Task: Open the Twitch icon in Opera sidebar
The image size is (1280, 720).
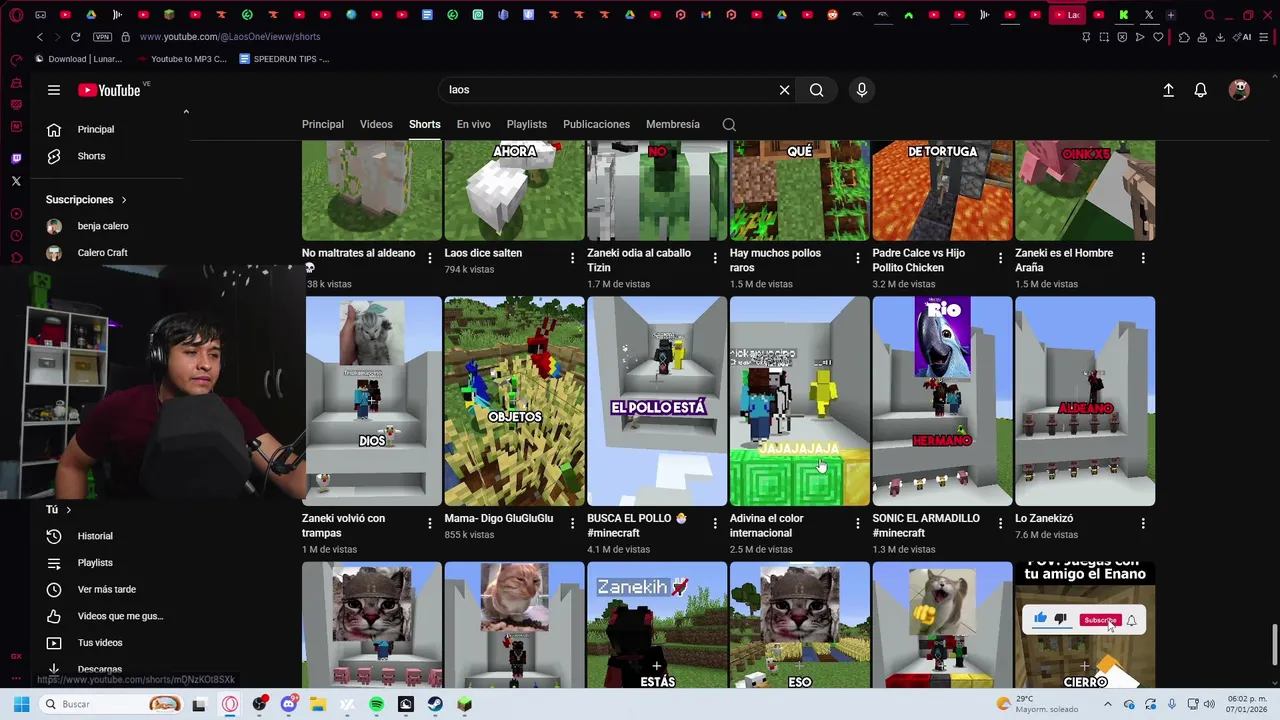Action: 16,158
